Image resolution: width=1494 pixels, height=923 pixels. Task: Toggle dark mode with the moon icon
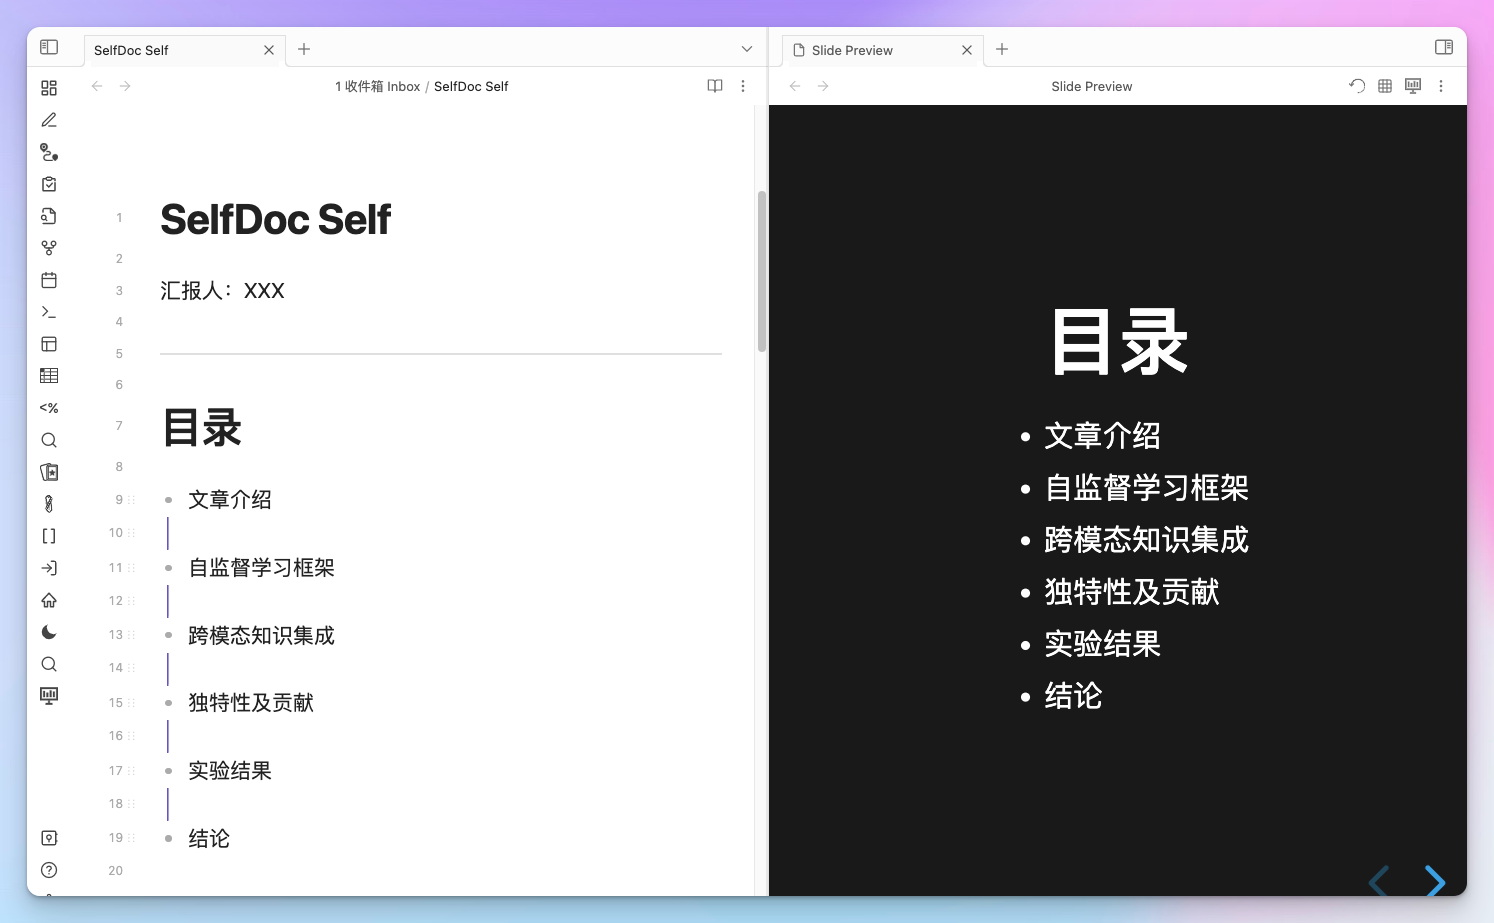click(49, 632)
